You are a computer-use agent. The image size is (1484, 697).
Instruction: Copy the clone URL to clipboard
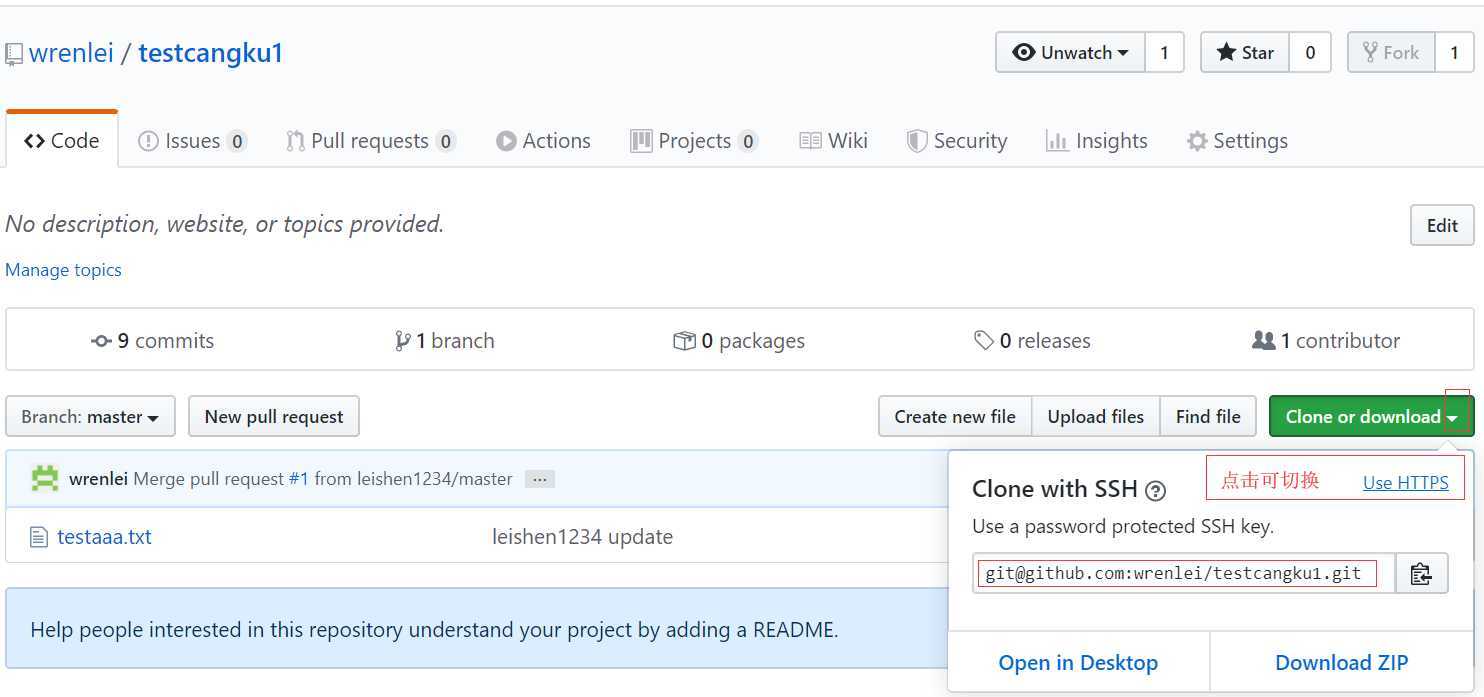click(1421, 573)
